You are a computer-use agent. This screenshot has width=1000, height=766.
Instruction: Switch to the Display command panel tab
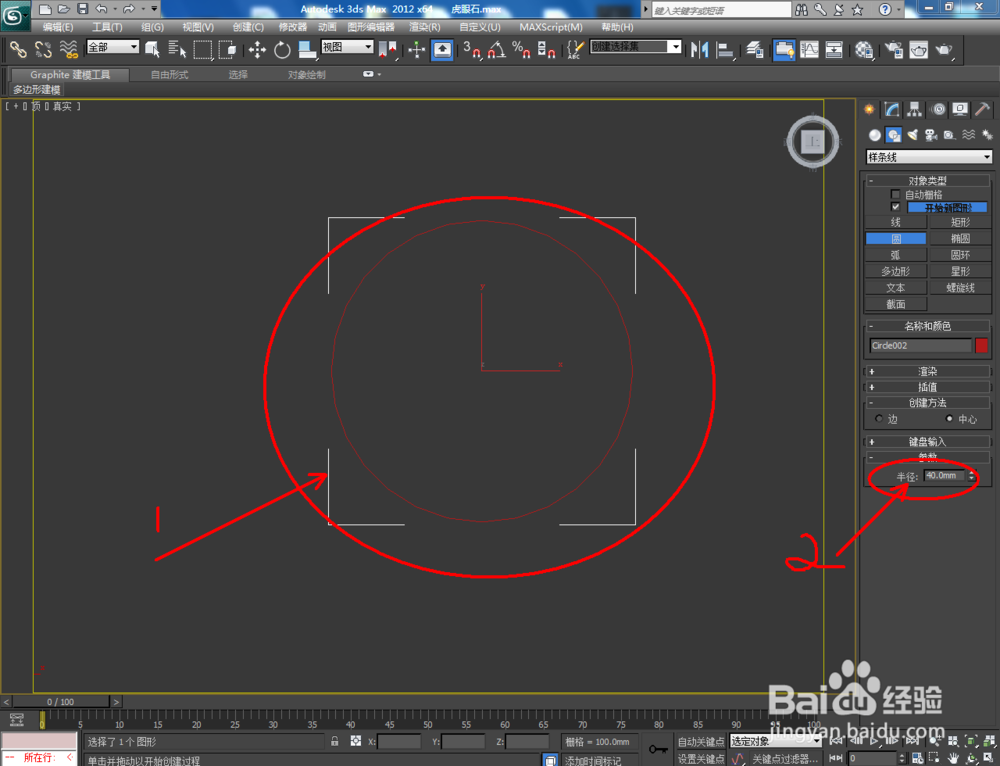pyautogui.click(x=960, y=110)
